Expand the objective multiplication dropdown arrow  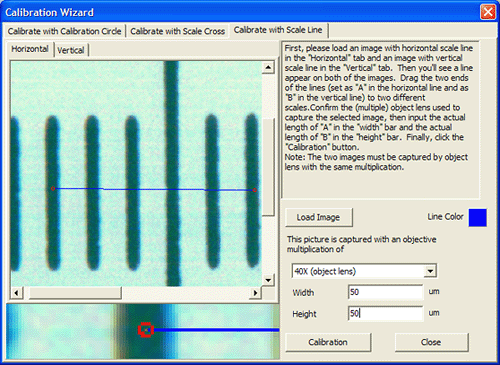(430, 271)
